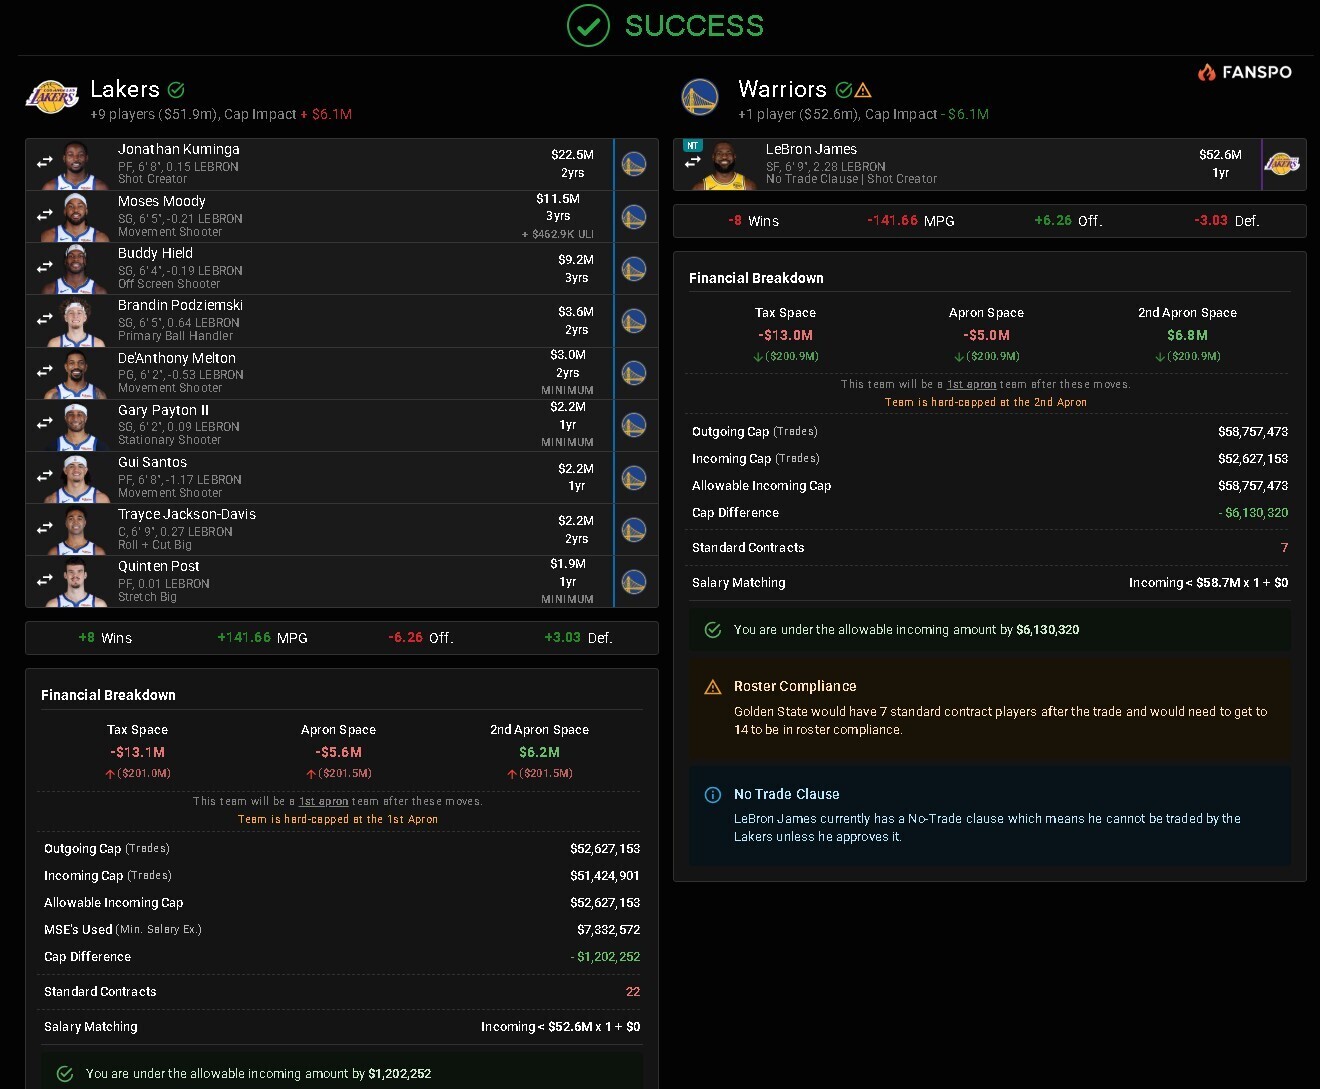The width and height of the screenshot is (1320, 1089).
Task: Click Jonathan Kuminga's $22.5M salary
Action: (x=572, y=155)
